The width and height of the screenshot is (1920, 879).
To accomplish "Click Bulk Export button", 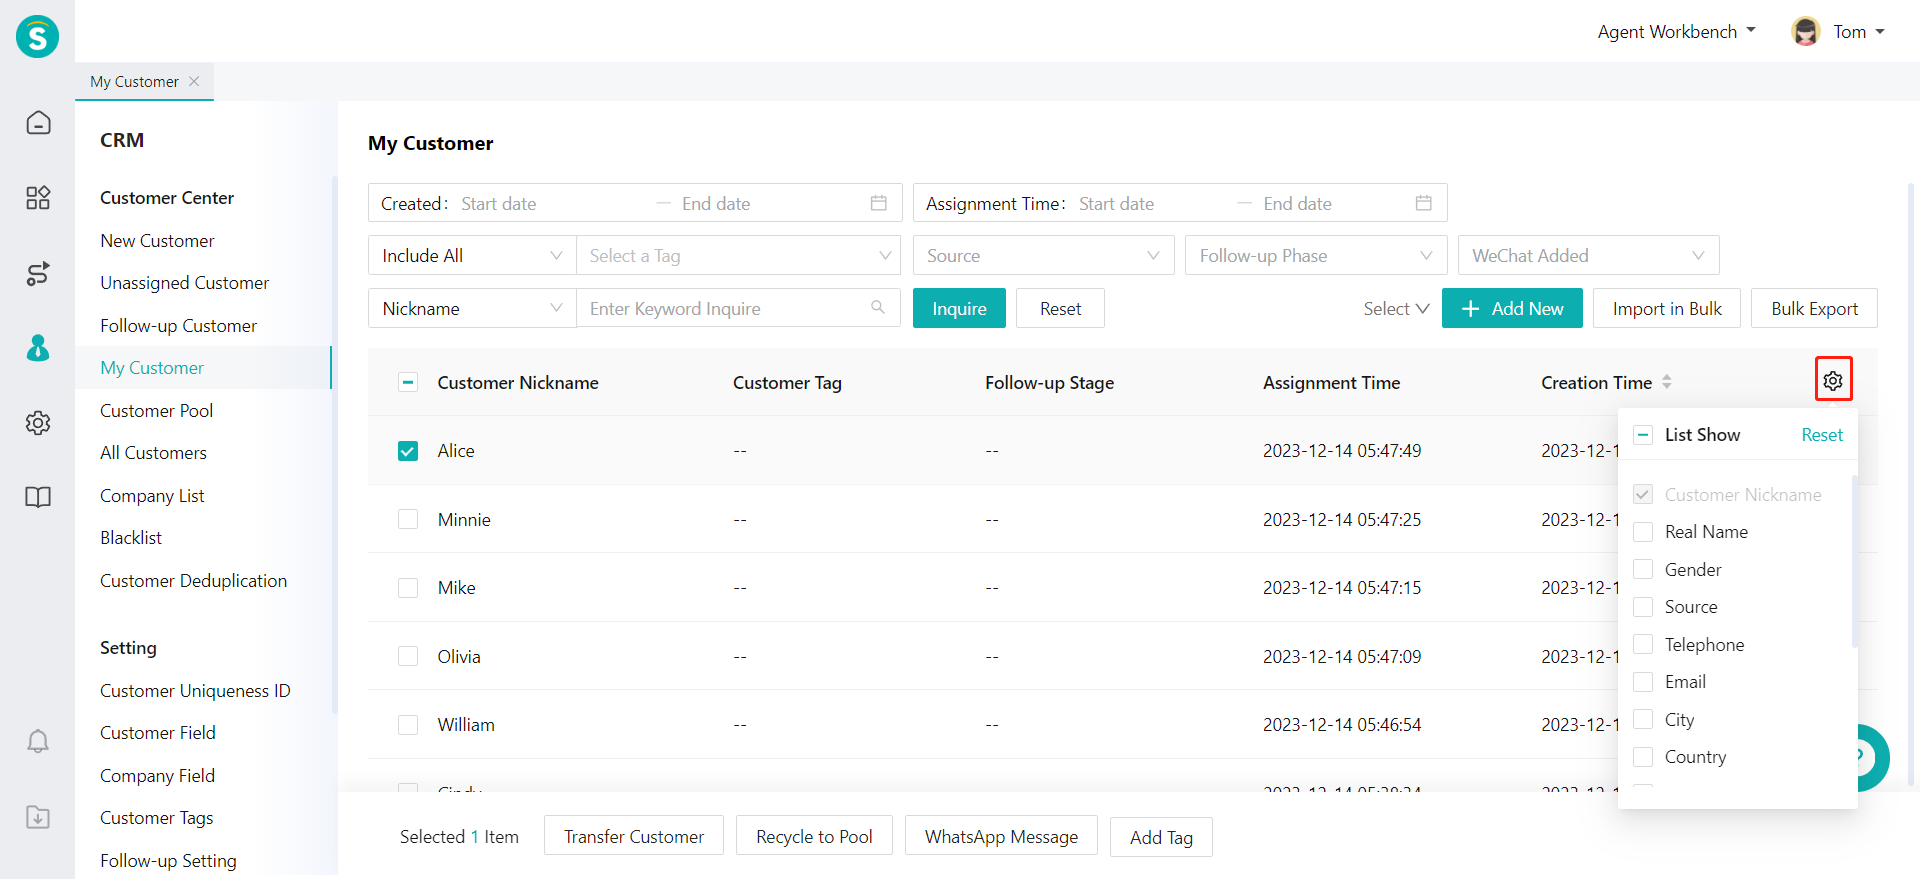I will pyautogui.click(x=1814, y=308).
